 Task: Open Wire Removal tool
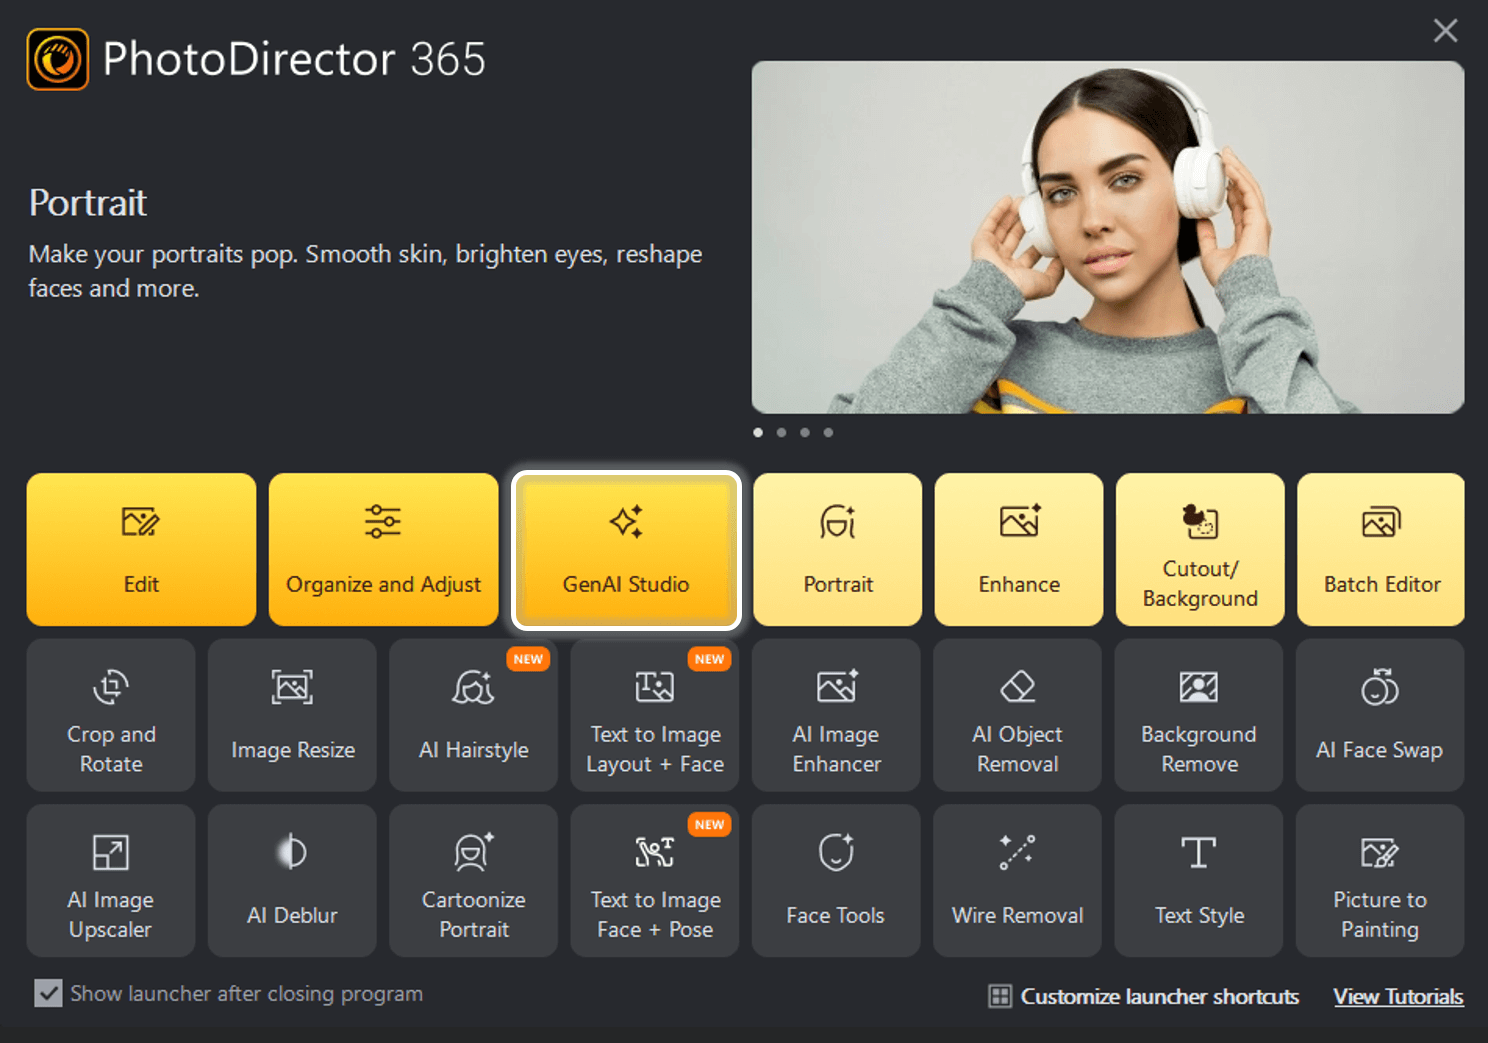[x=1017, y=881]
